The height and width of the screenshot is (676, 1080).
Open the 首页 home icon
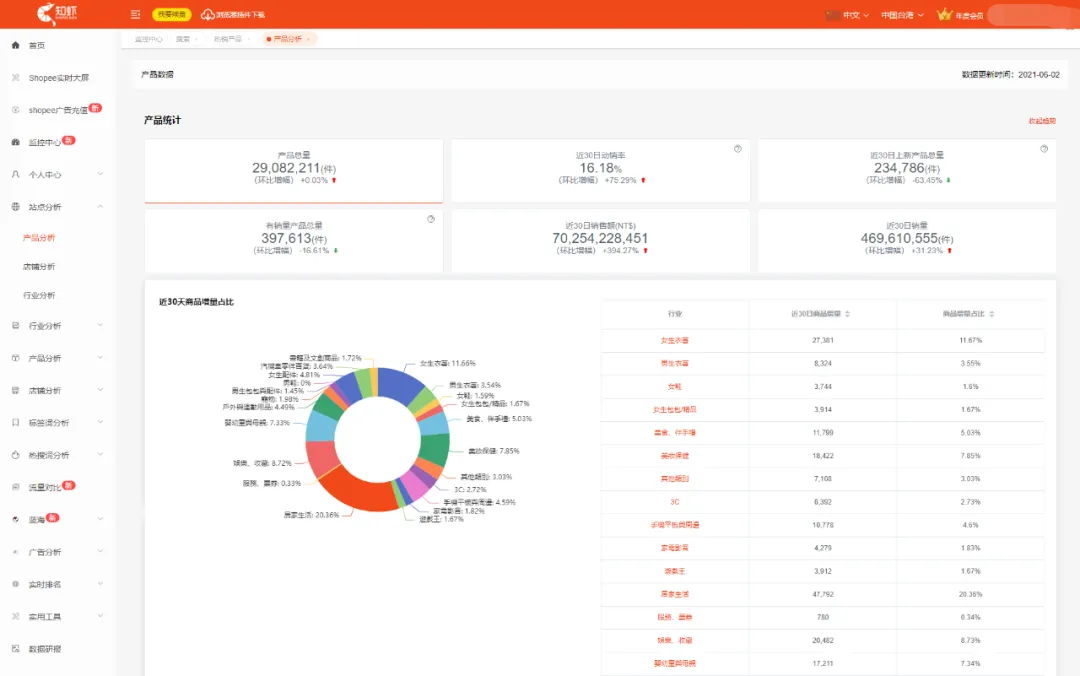[15, 45]
